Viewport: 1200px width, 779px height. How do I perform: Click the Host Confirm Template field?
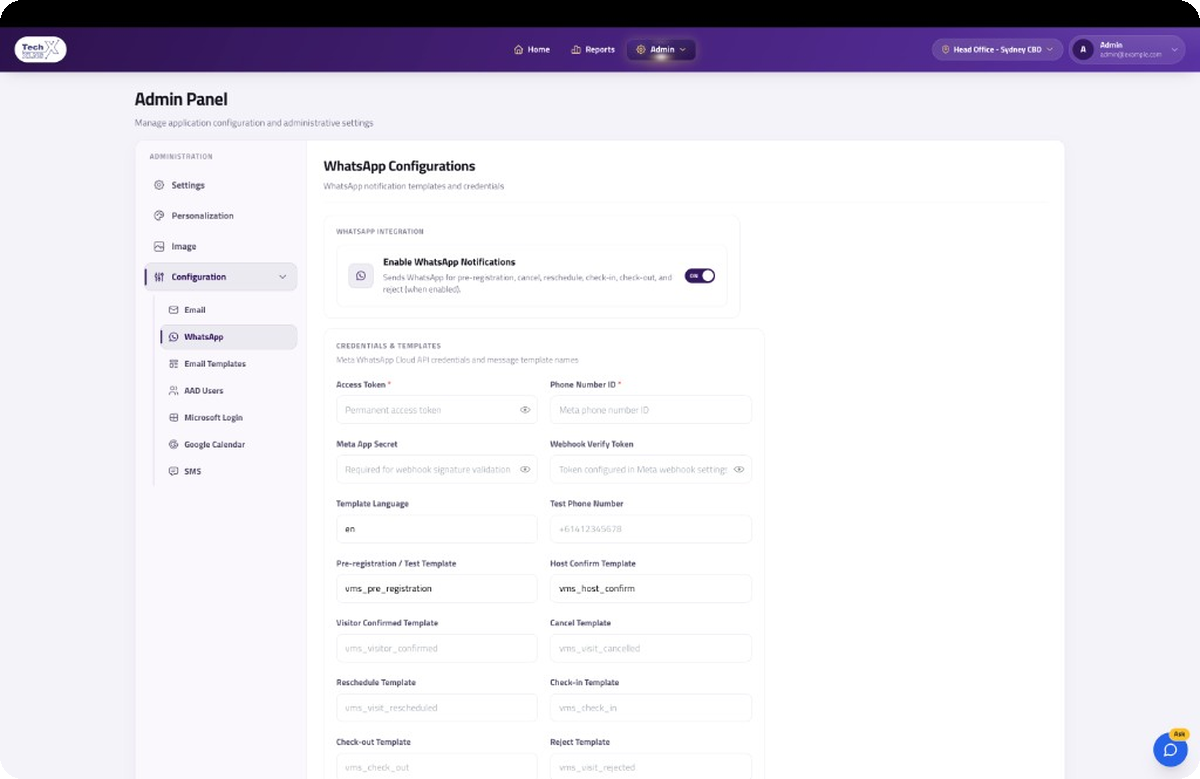651,589
